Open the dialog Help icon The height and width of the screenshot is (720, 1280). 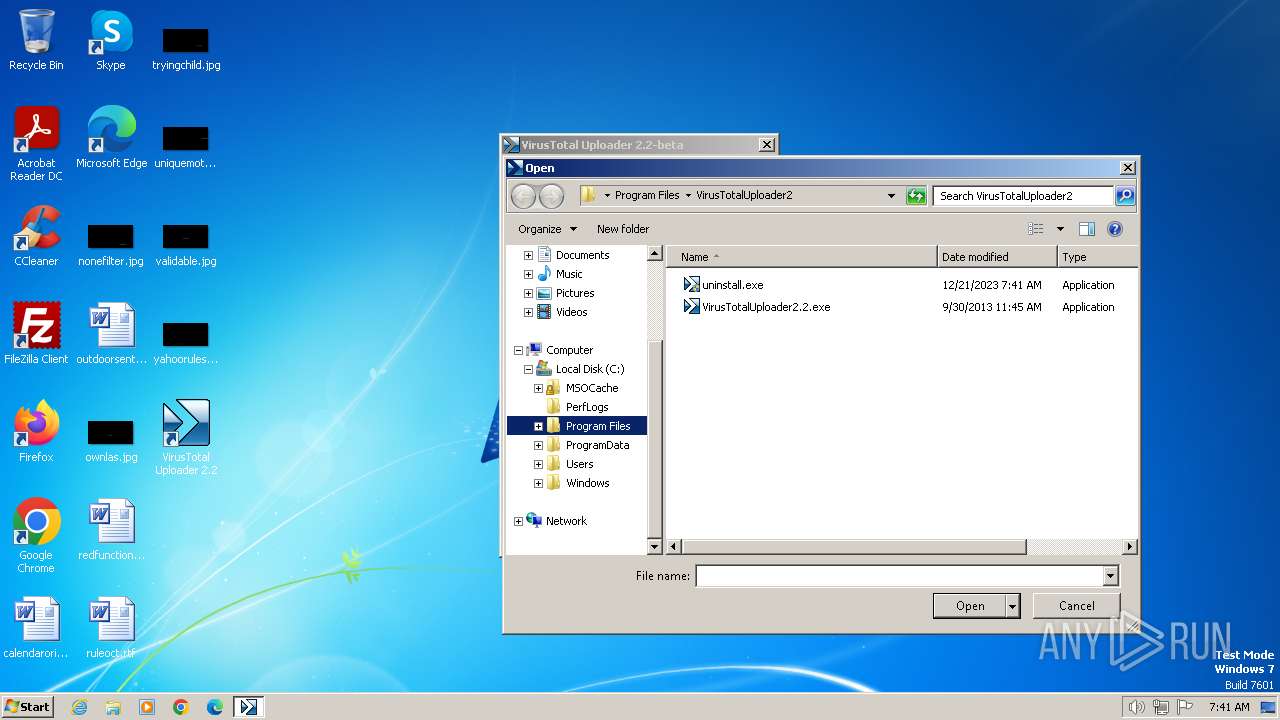tap(1115, 229)
